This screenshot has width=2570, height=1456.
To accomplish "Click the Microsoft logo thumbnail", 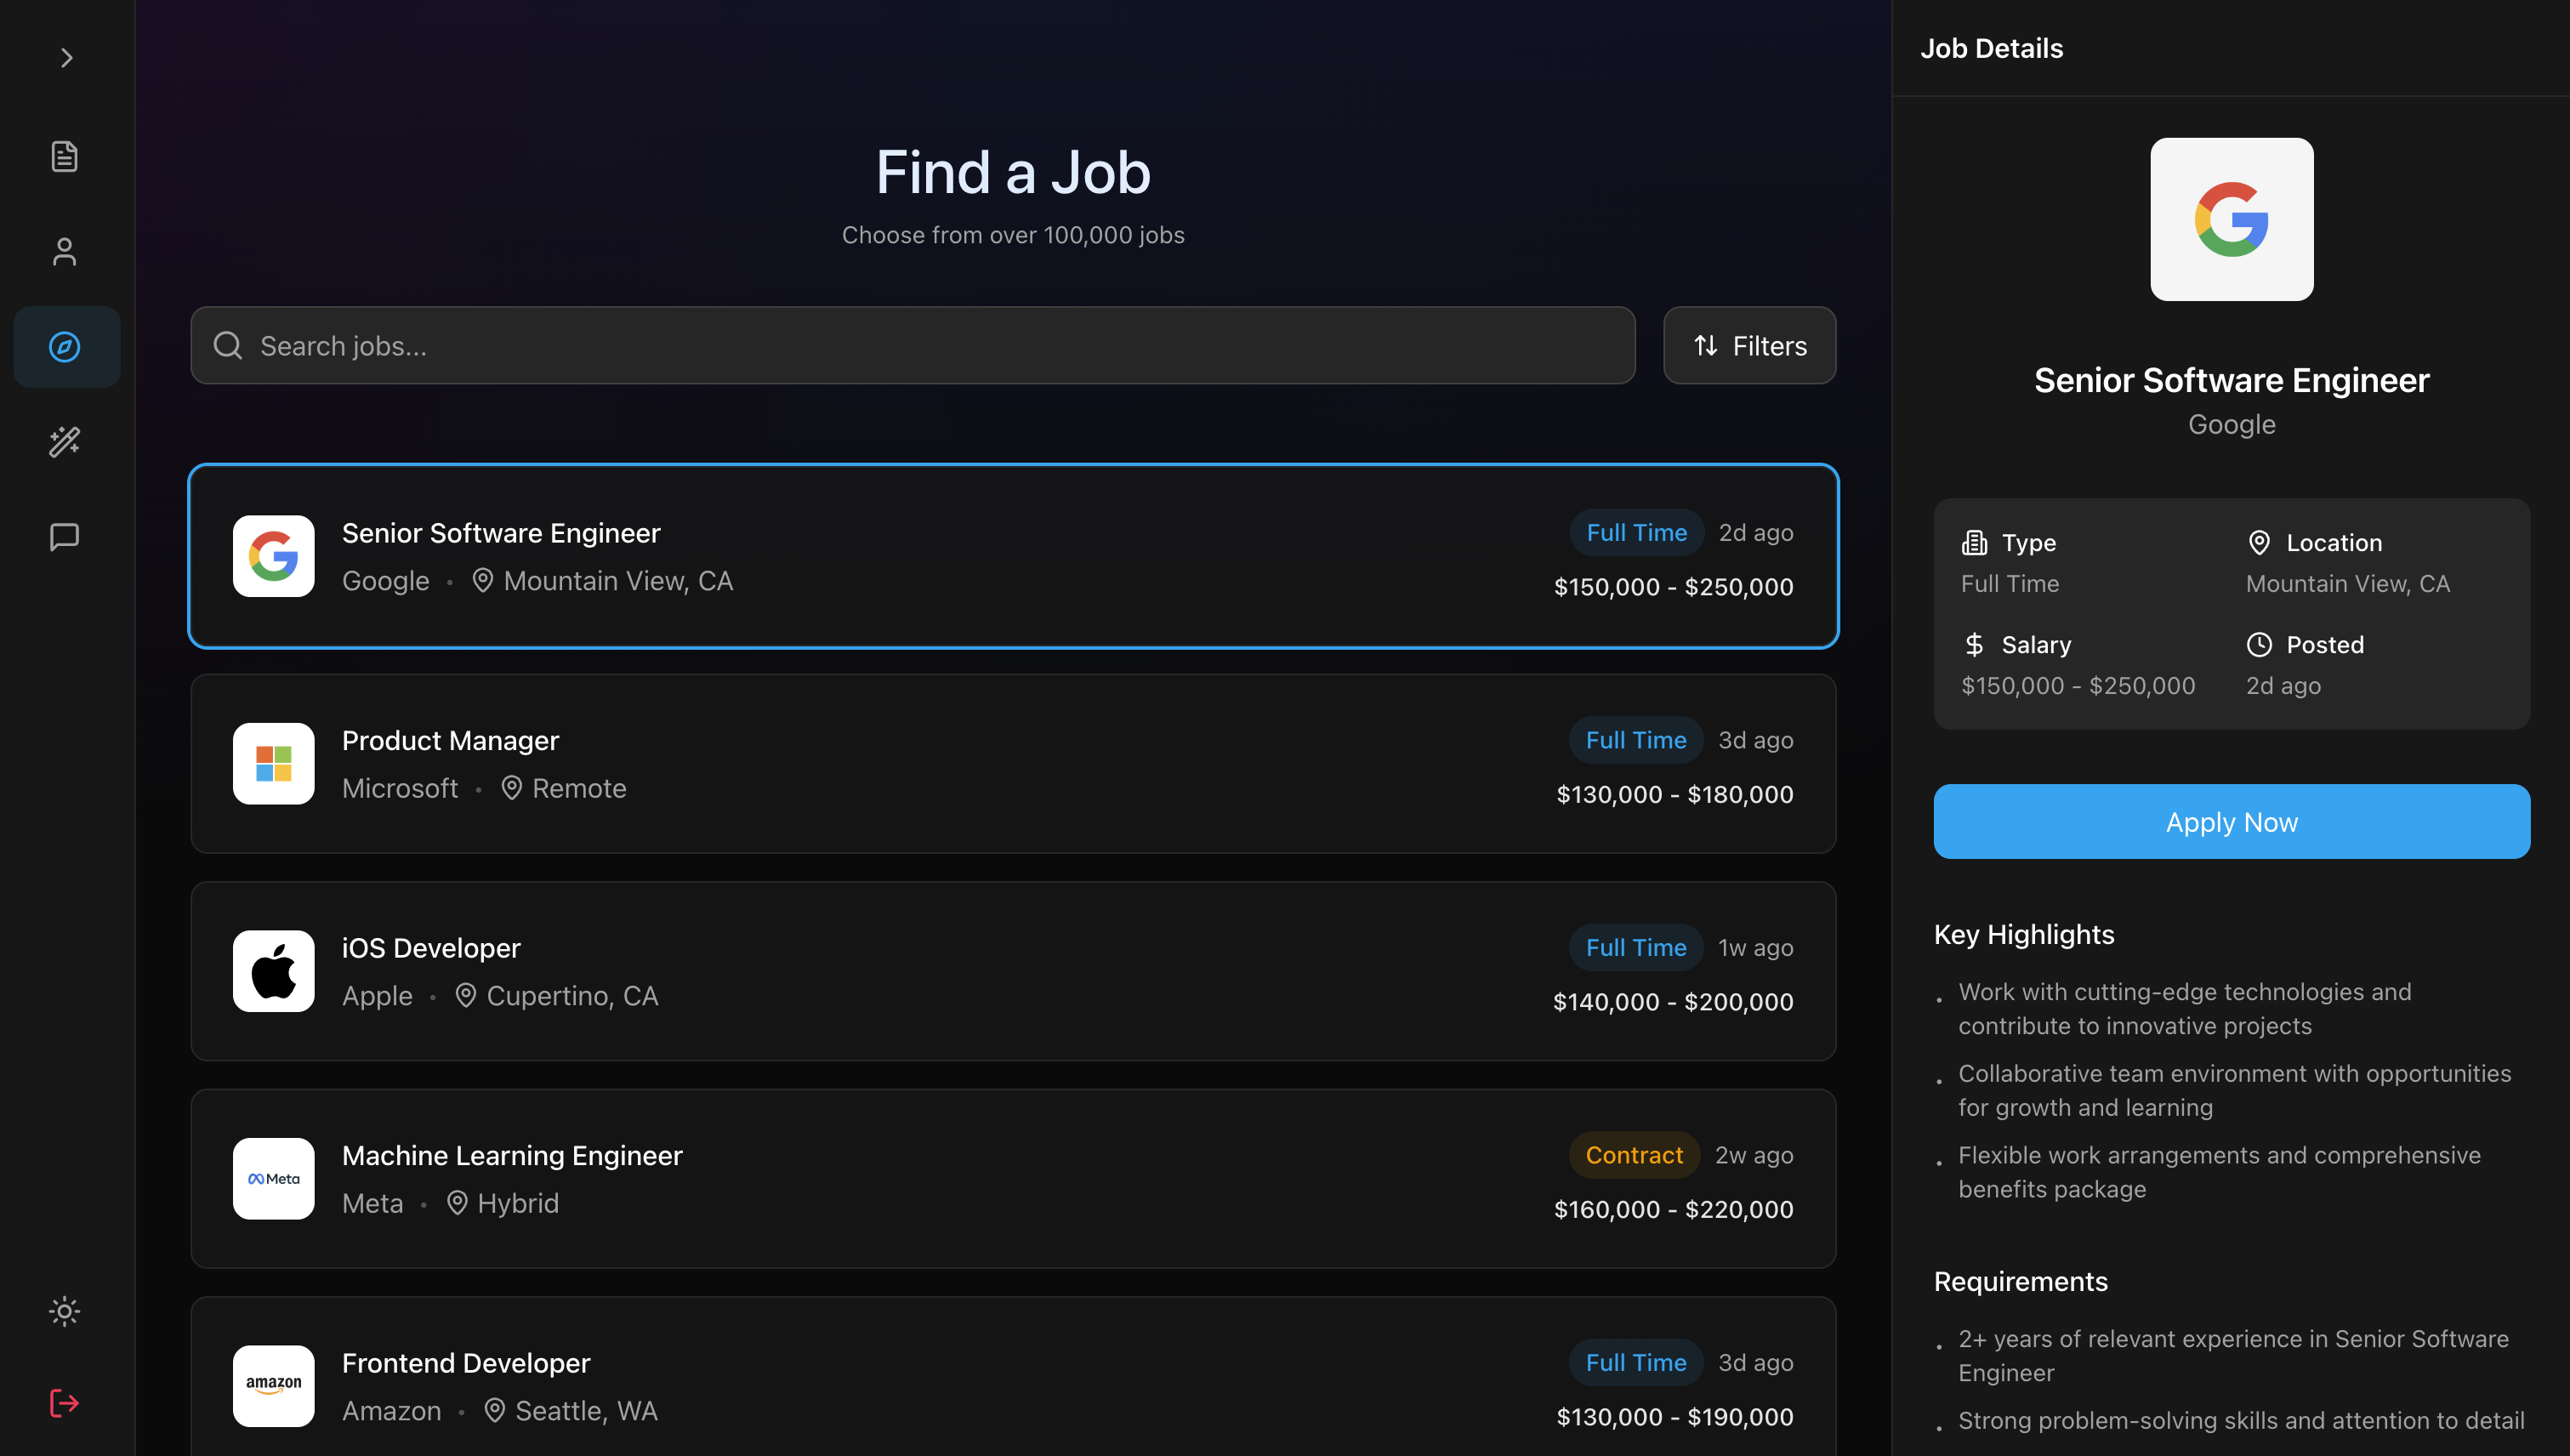I will click(x=274, y=764).
